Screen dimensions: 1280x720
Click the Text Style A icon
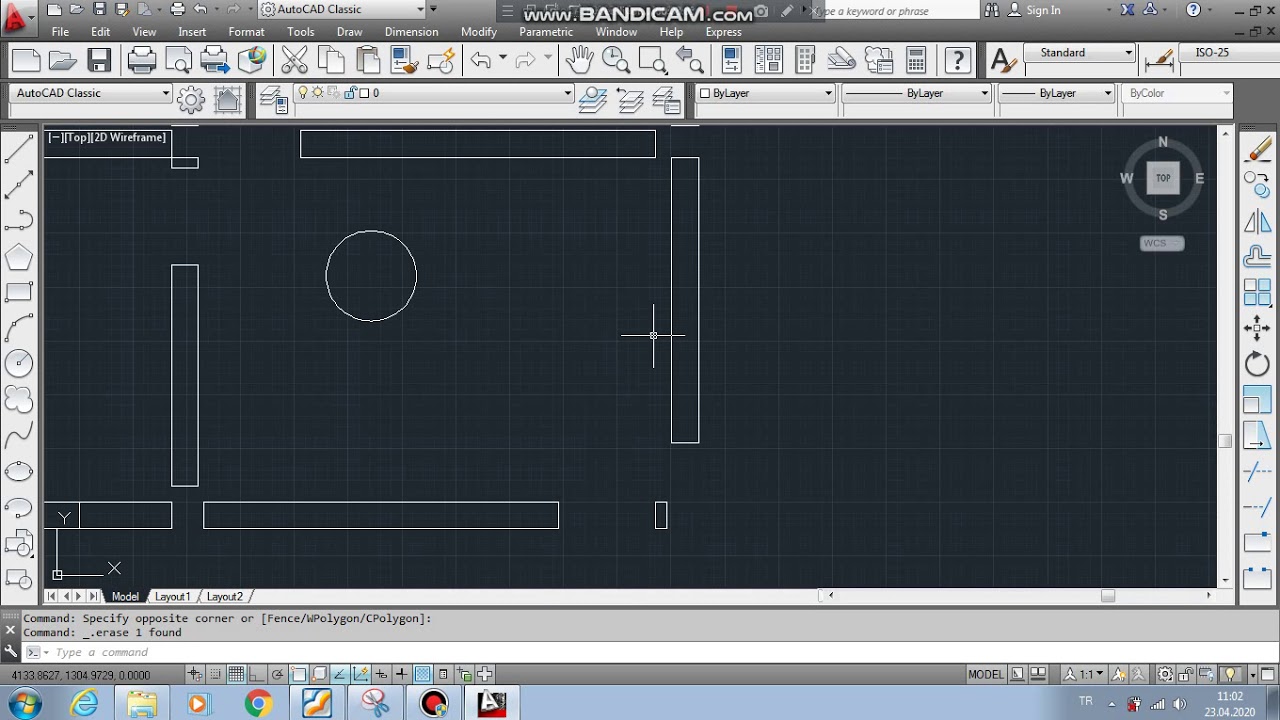1002,61
